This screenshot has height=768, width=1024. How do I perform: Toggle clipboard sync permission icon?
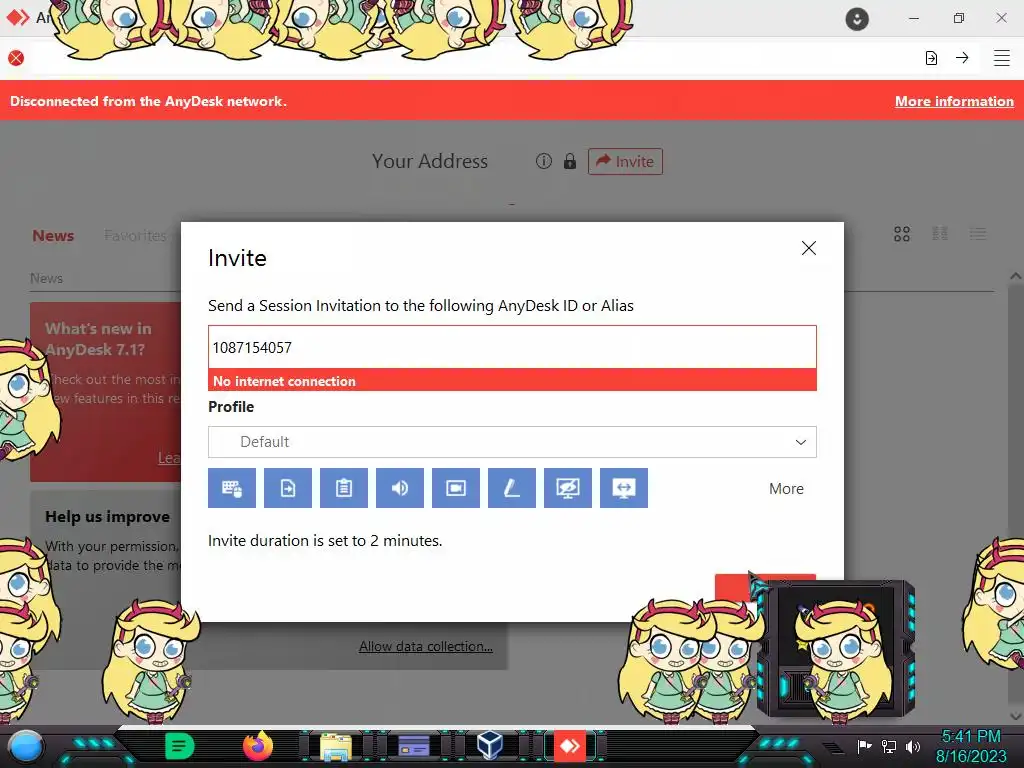click(344, 488)
